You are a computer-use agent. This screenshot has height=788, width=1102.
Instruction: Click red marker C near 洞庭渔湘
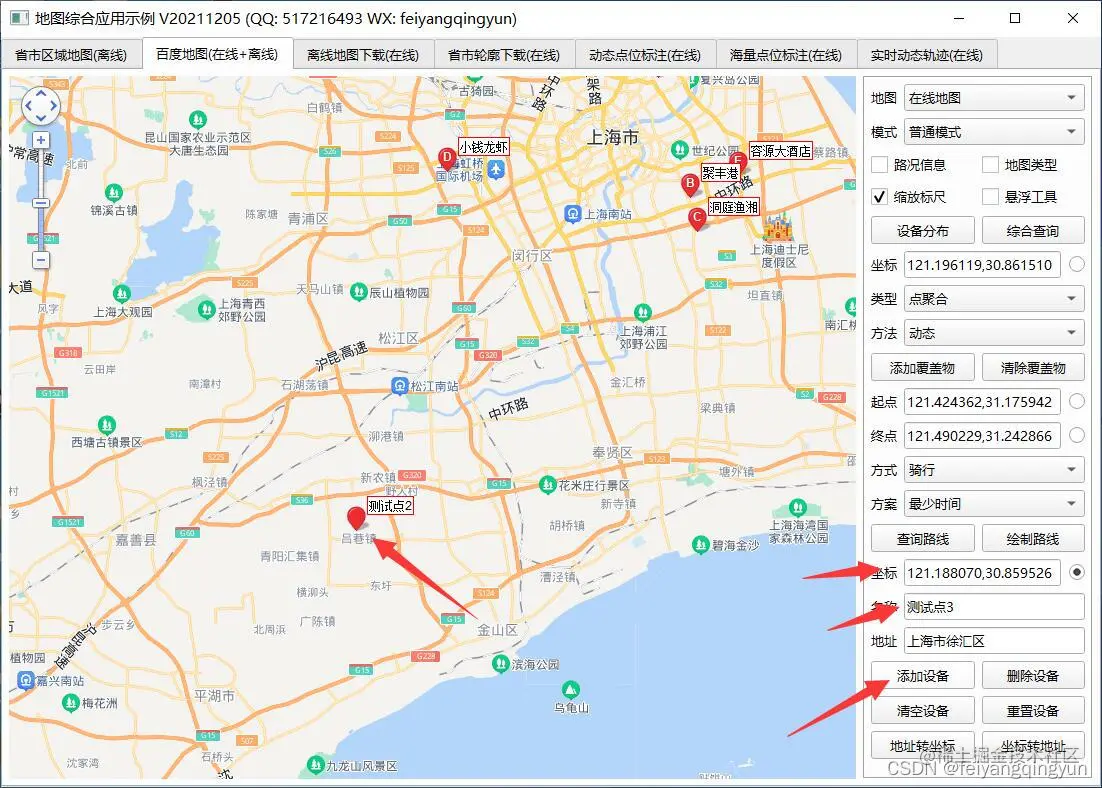coord(696,219)
